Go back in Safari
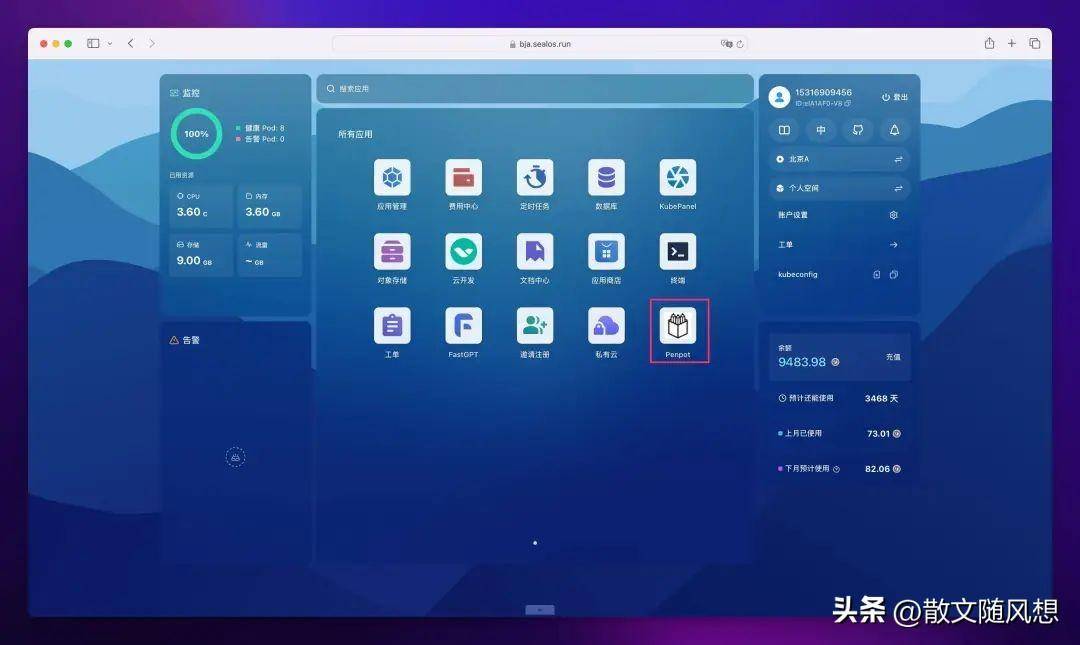The image size is (1080, 645). [x=130, y=43]
